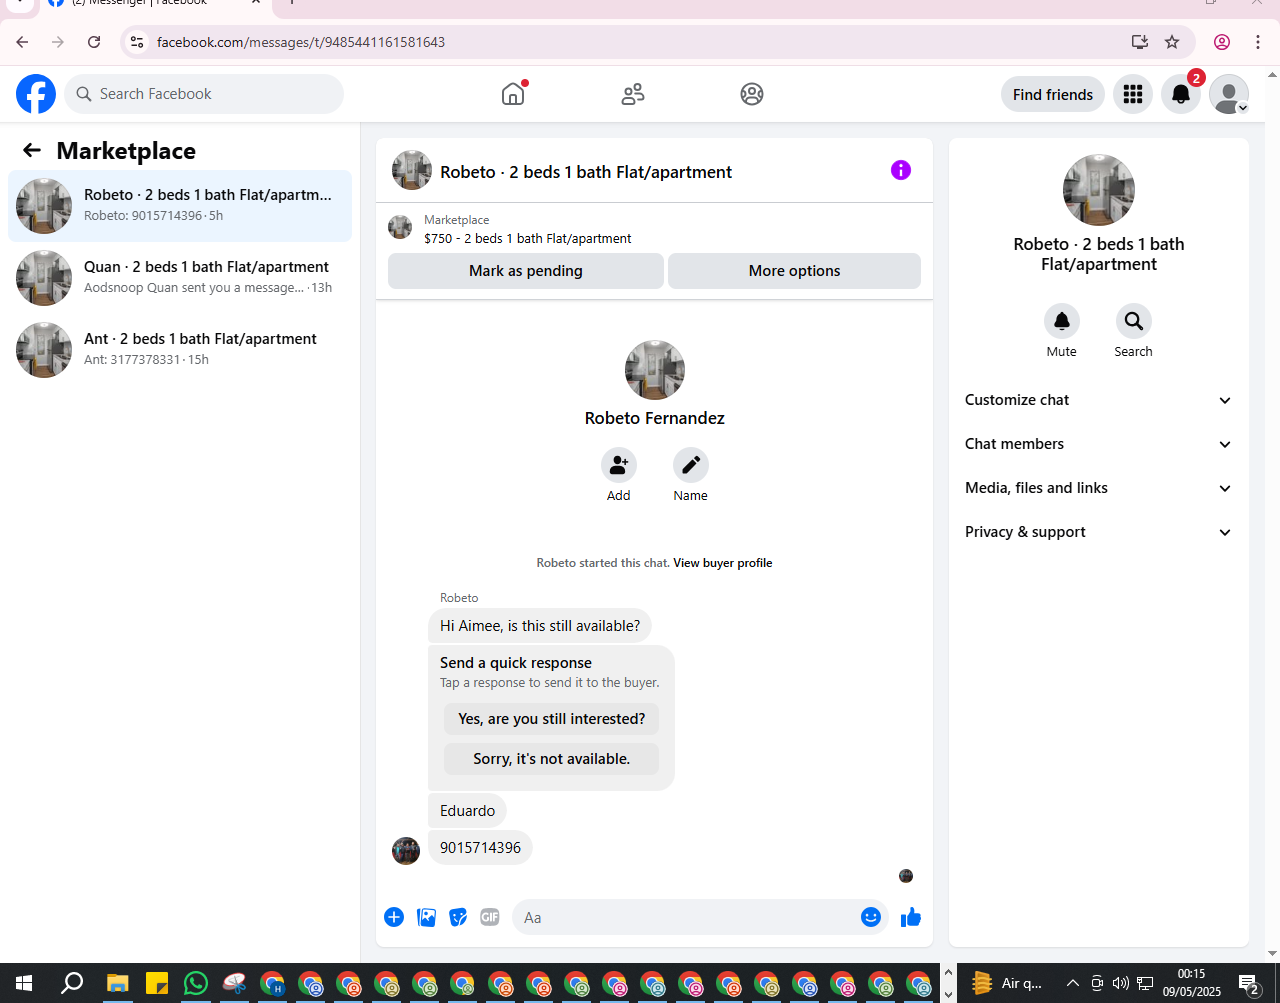Open the Groups icon in top navigation
The width and height of the screenshot is (1280, 1003).
click(752, 94)
